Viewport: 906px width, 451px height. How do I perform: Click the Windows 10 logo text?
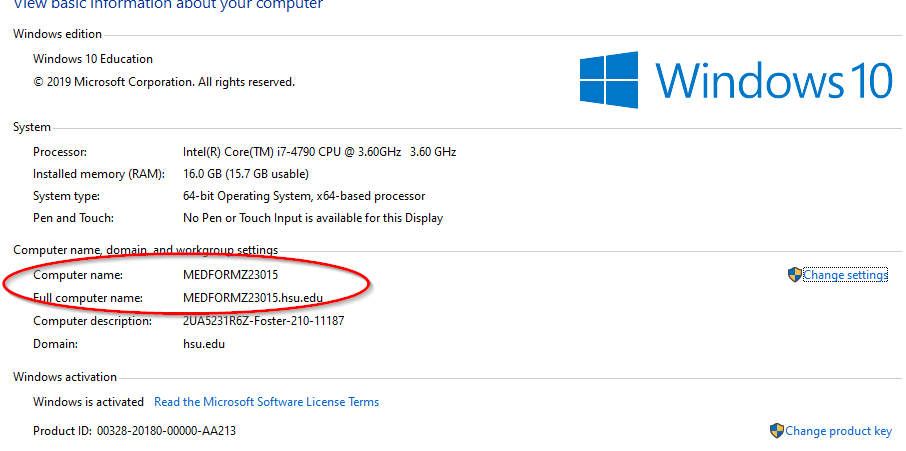774,79
